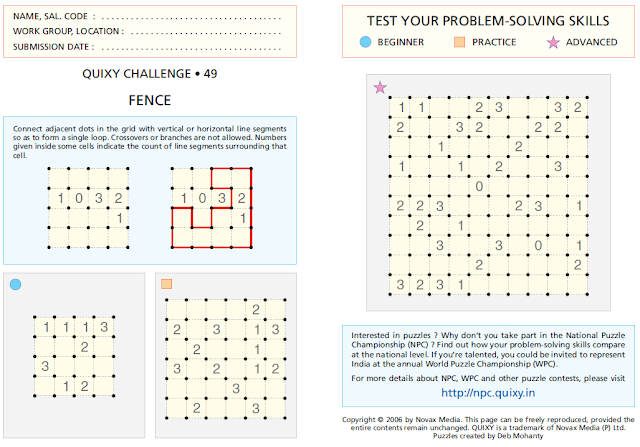640x447 pixels.
Task: Click the 0 cell in advanced puzzle center
Action: 479,187
